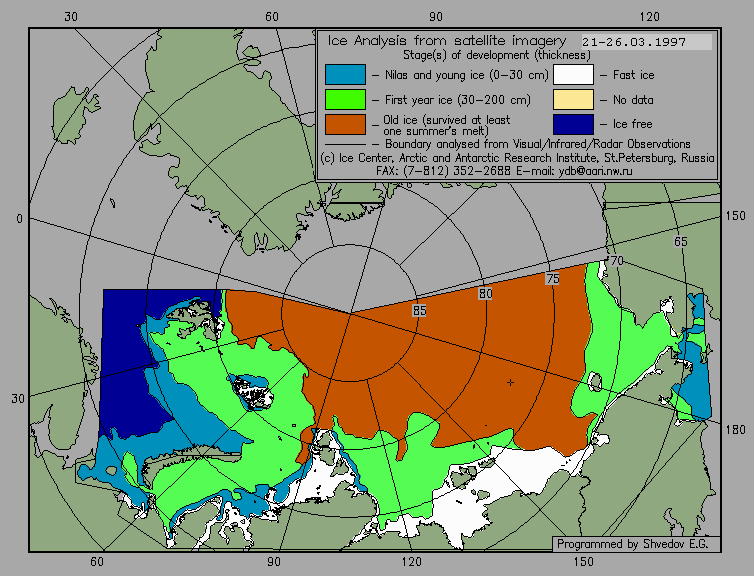This screenshot has height=576, width=754.
Task: Click the 'Fast ice' legend label
Action: 633,75
